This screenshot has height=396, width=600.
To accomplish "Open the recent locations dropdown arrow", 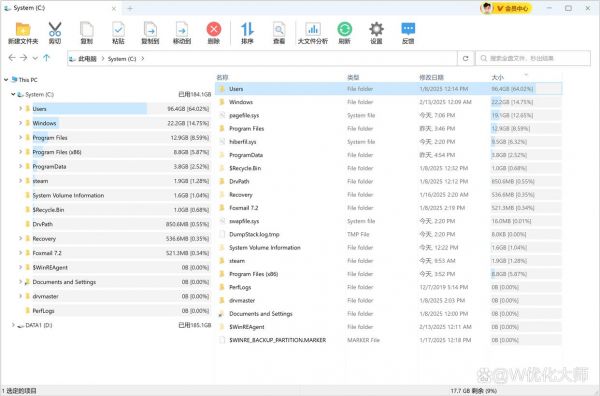I will [x=35, y=58].
